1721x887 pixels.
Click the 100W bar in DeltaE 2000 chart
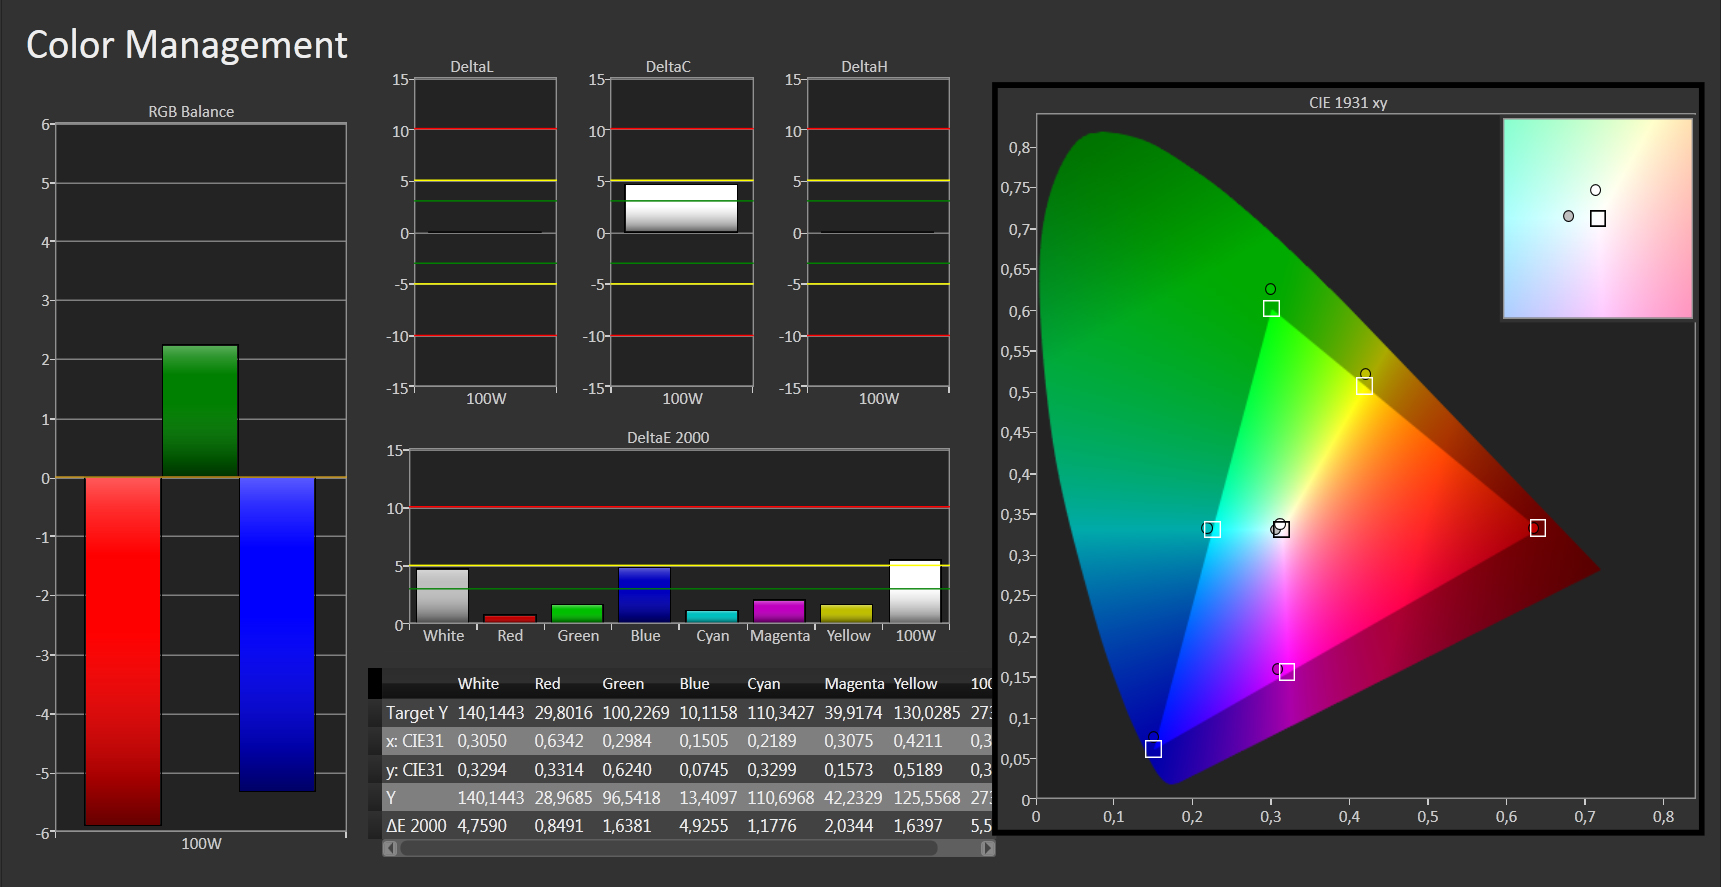tap(915, 592)
